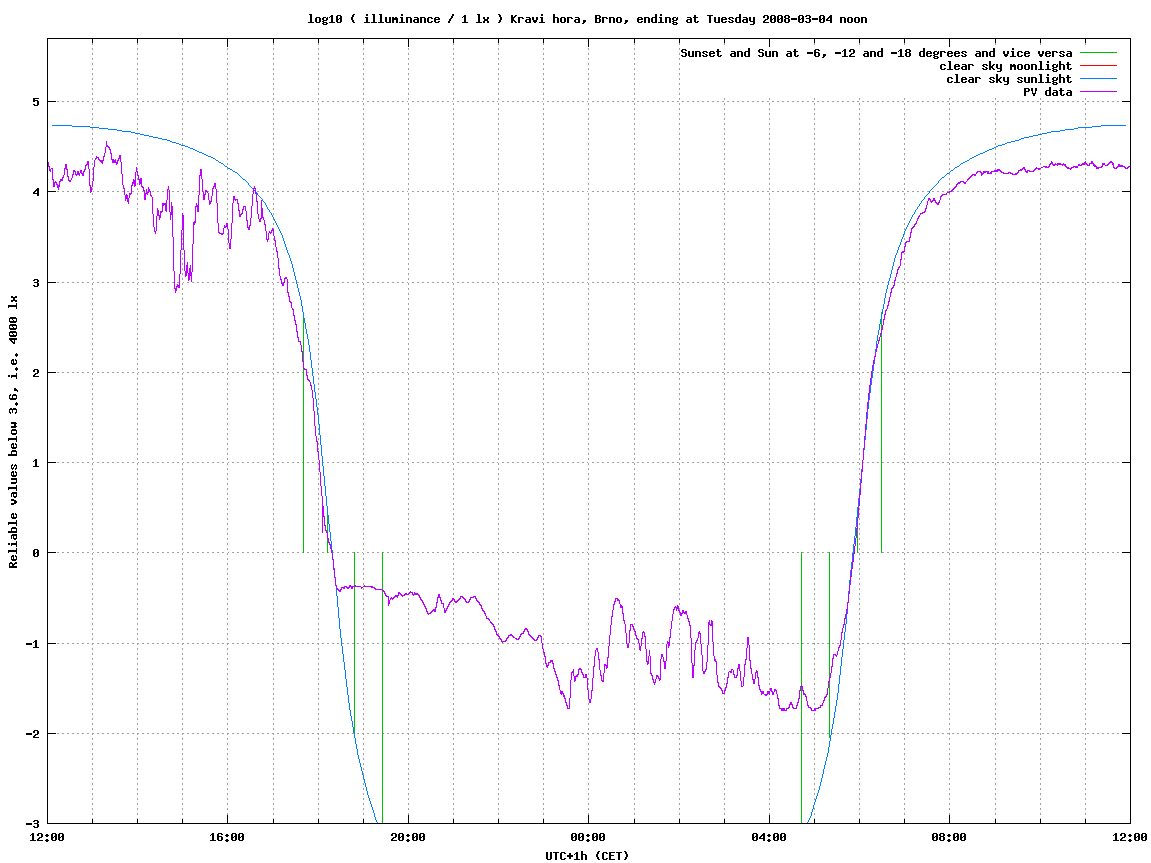Image resolution: width=1151 pixels, height=863 pixels.
Task: Click the 08:00 x-axis label
Action: click(x=950, y=837)
